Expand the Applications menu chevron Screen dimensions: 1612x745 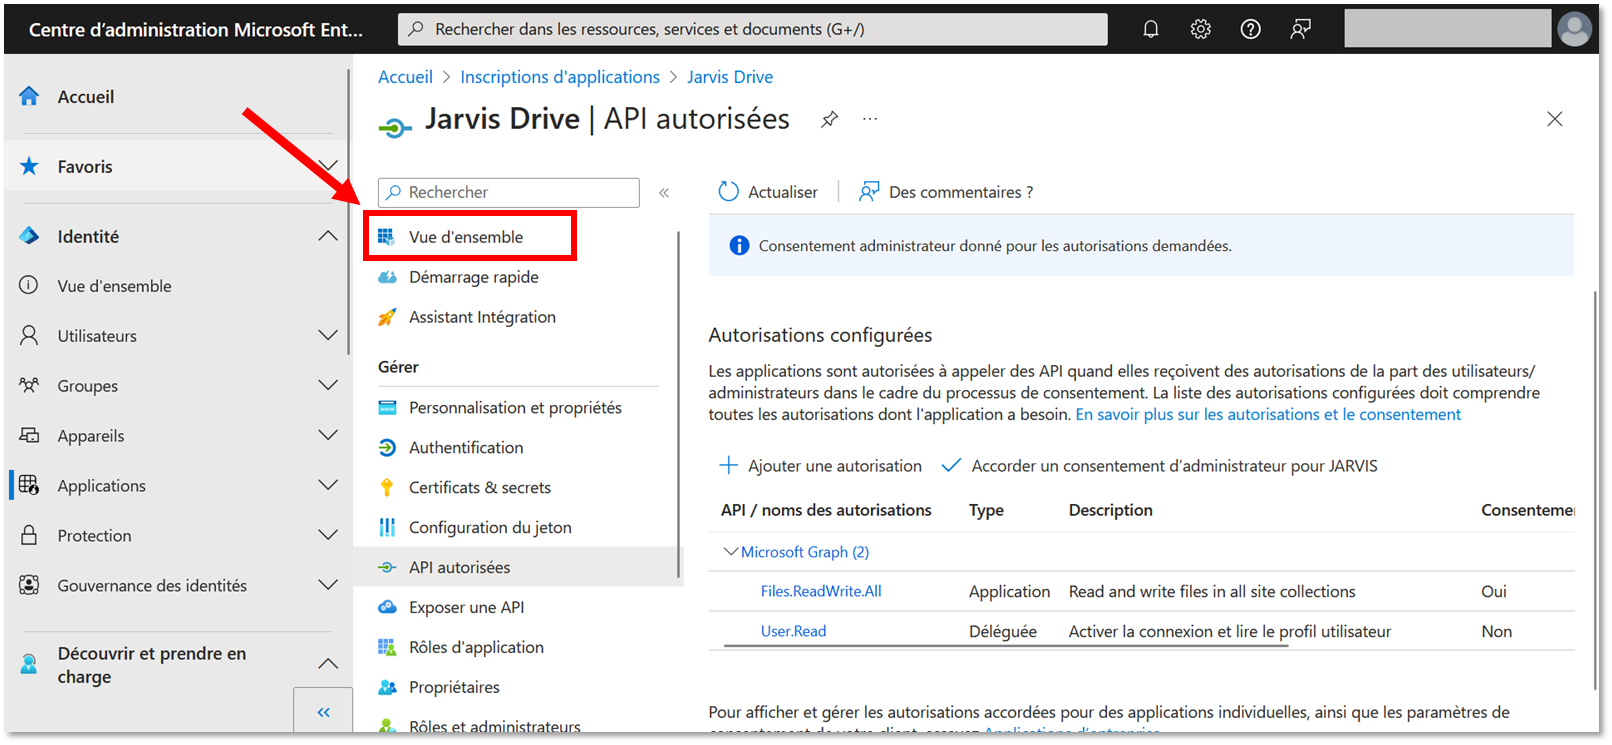coord(328,485)
